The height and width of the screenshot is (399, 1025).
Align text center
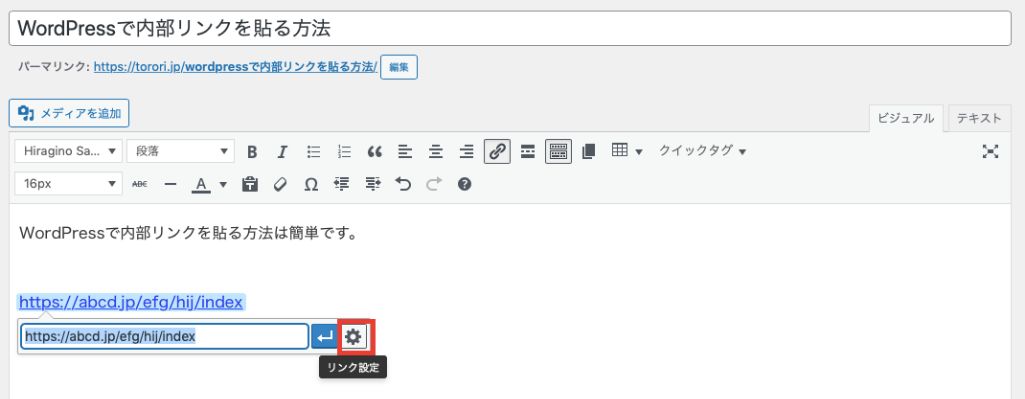coord(436,152)
